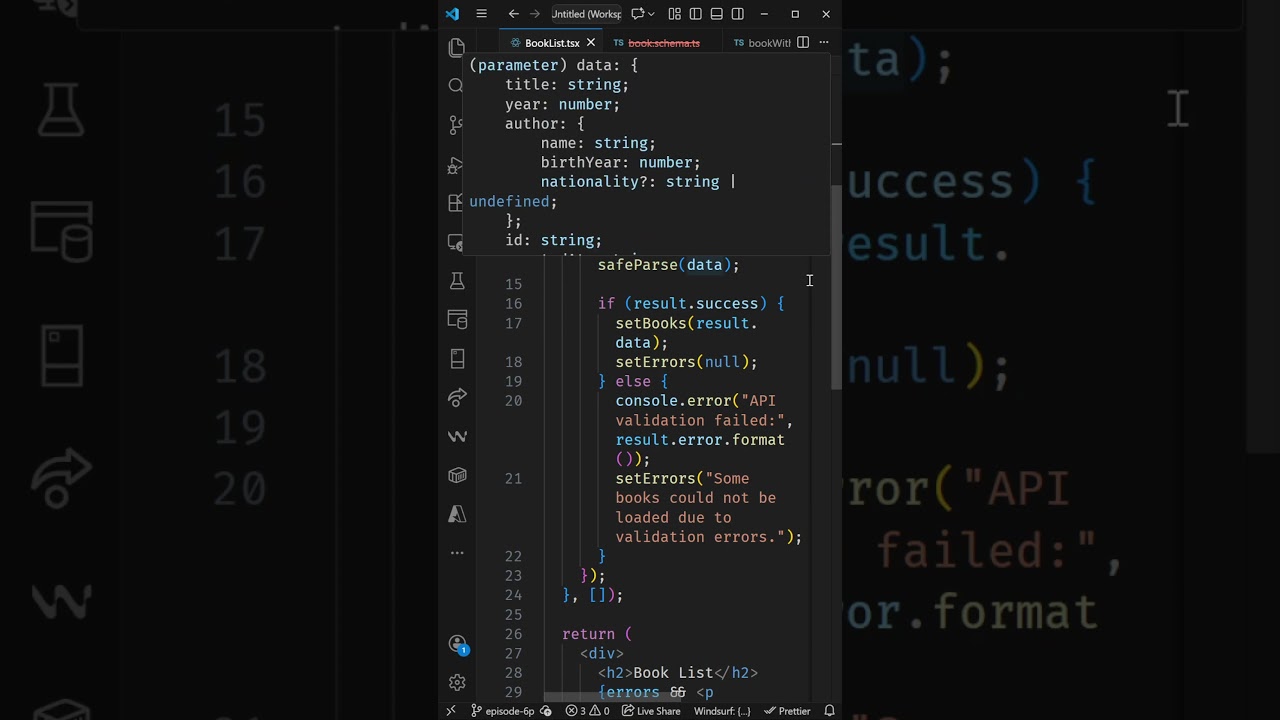
Task: Click 'birthYear' in the hover tooltip
Action: pyautogui.click(x=581, y=162)
